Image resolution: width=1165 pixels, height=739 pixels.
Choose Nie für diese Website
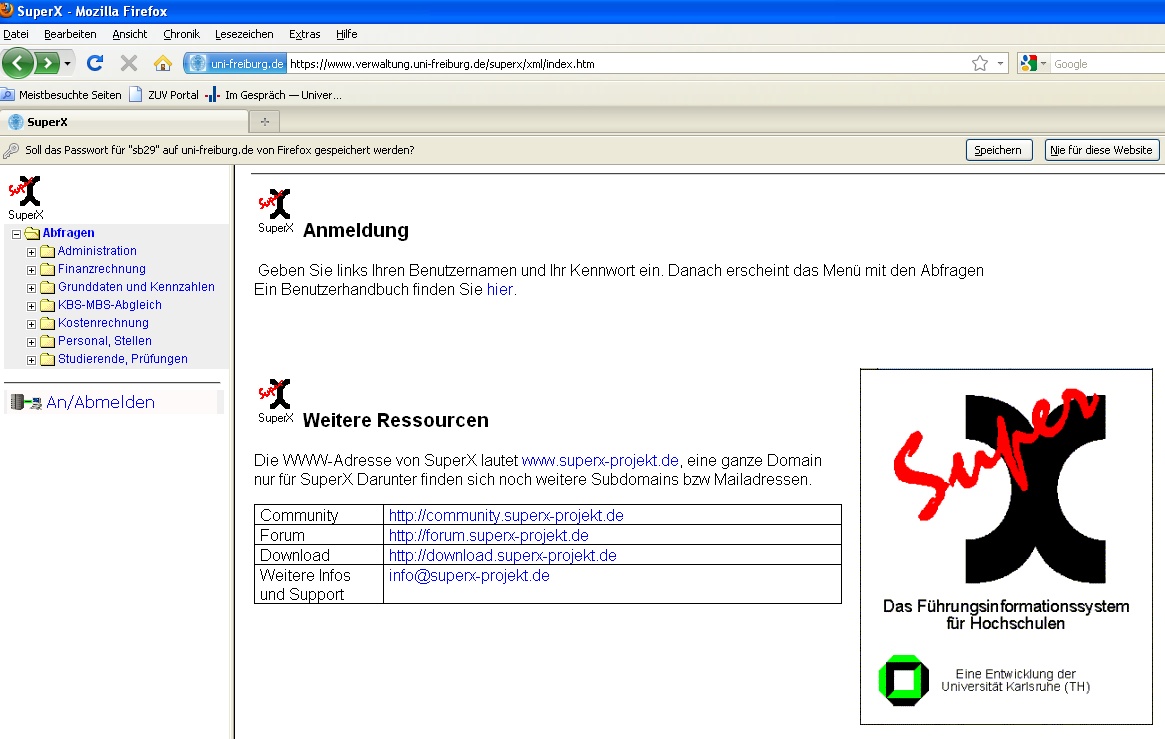click(1102, 150)
